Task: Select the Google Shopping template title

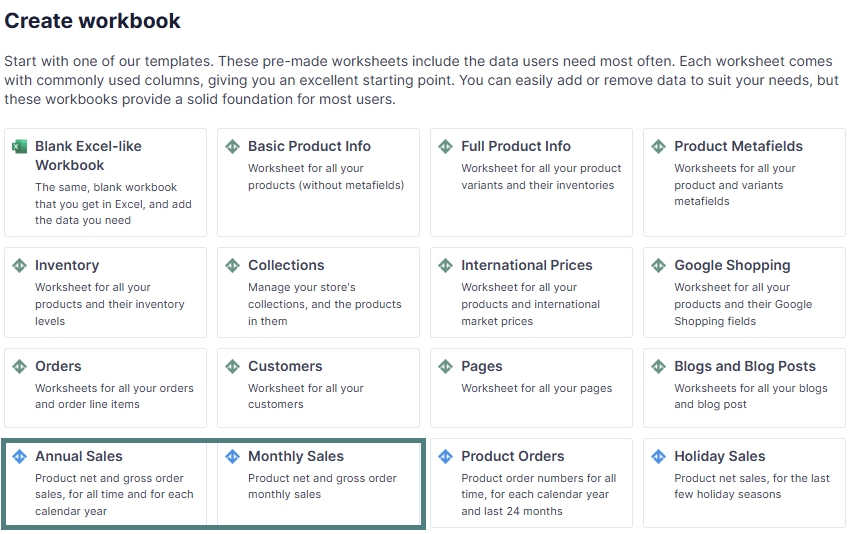Action: 732,266
